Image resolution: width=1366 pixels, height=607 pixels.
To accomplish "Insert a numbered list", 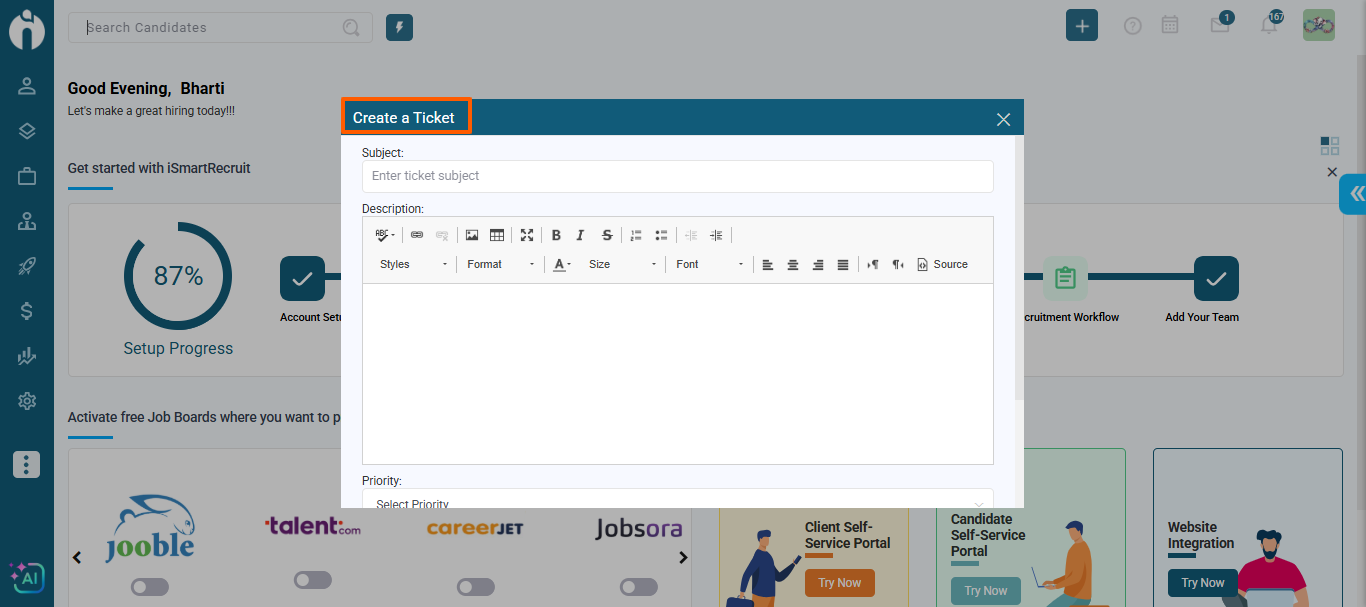I will [x=636, y=235].
